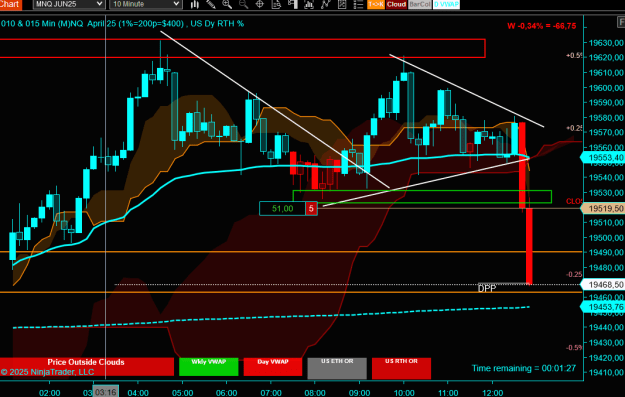Click the 19519,50 price marker

(x=603, y=208)
